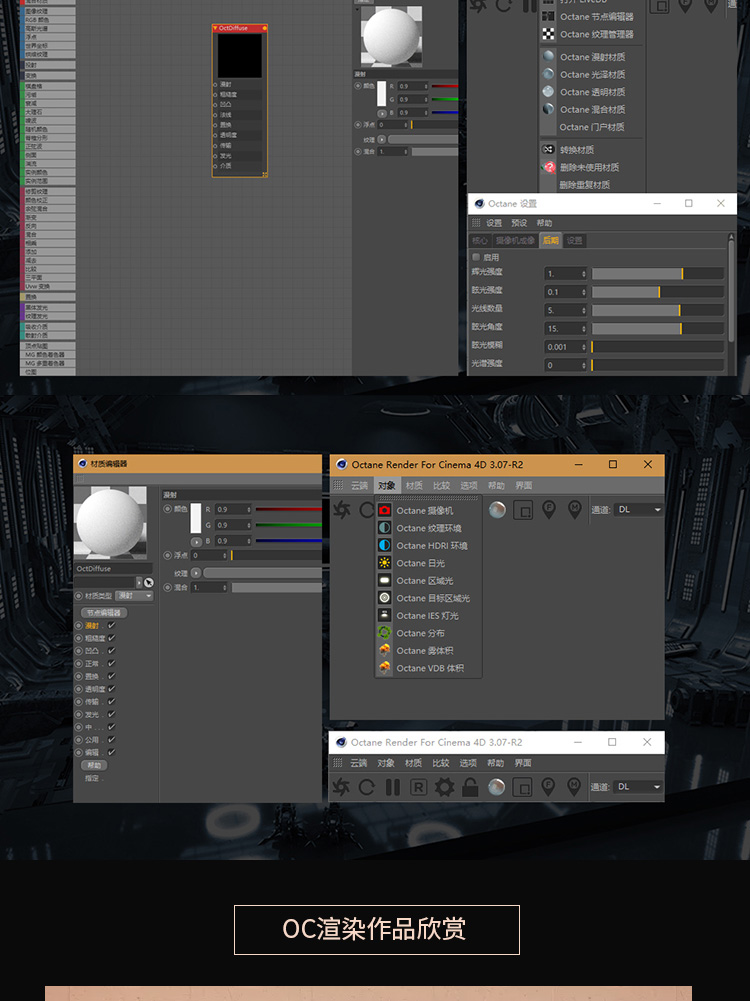Uncheck the 发光 channel checkbox
Viewport: 750px width, 1001px height.
[112, 714]
